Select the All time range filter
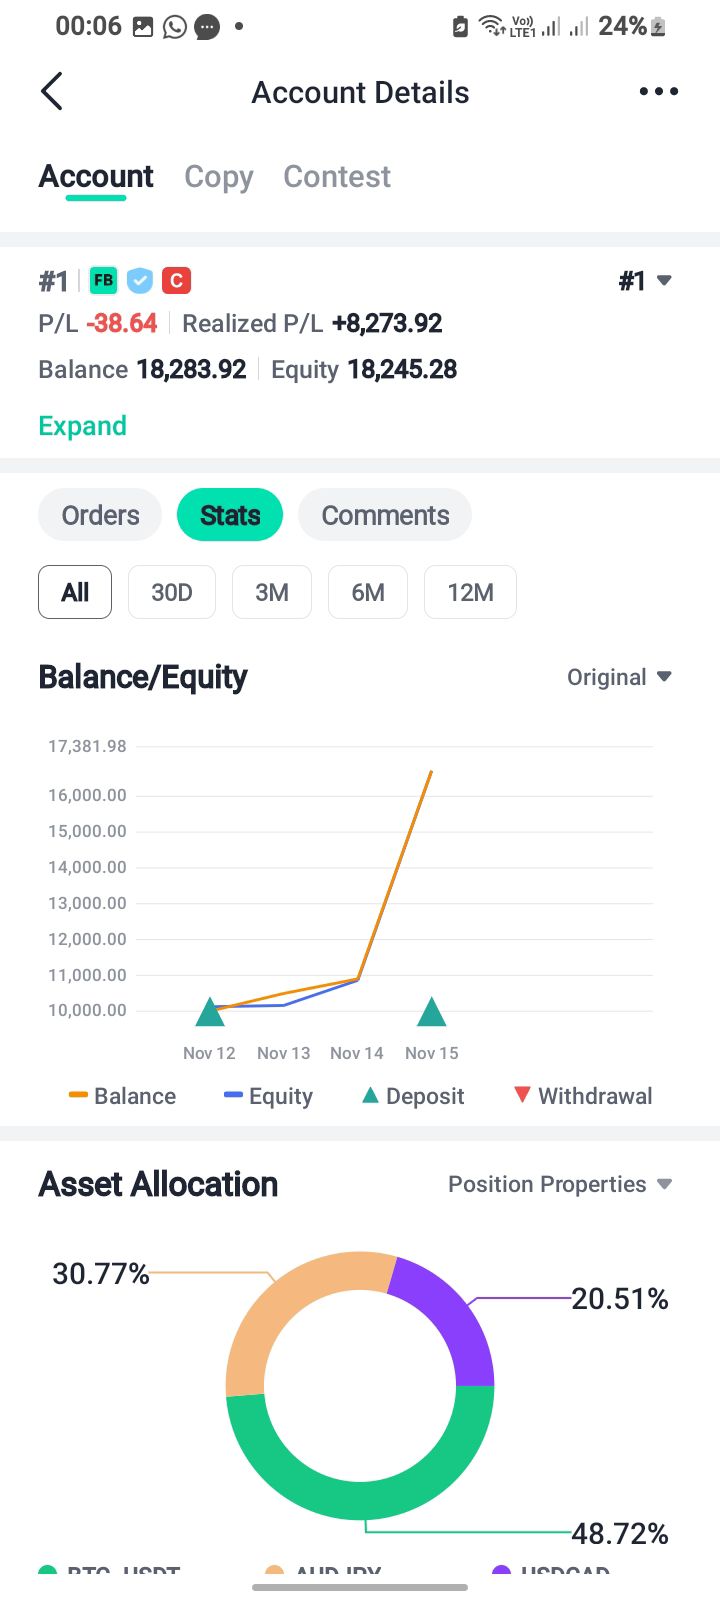This screenshot has height=1600, width=720. pos(75,592)
